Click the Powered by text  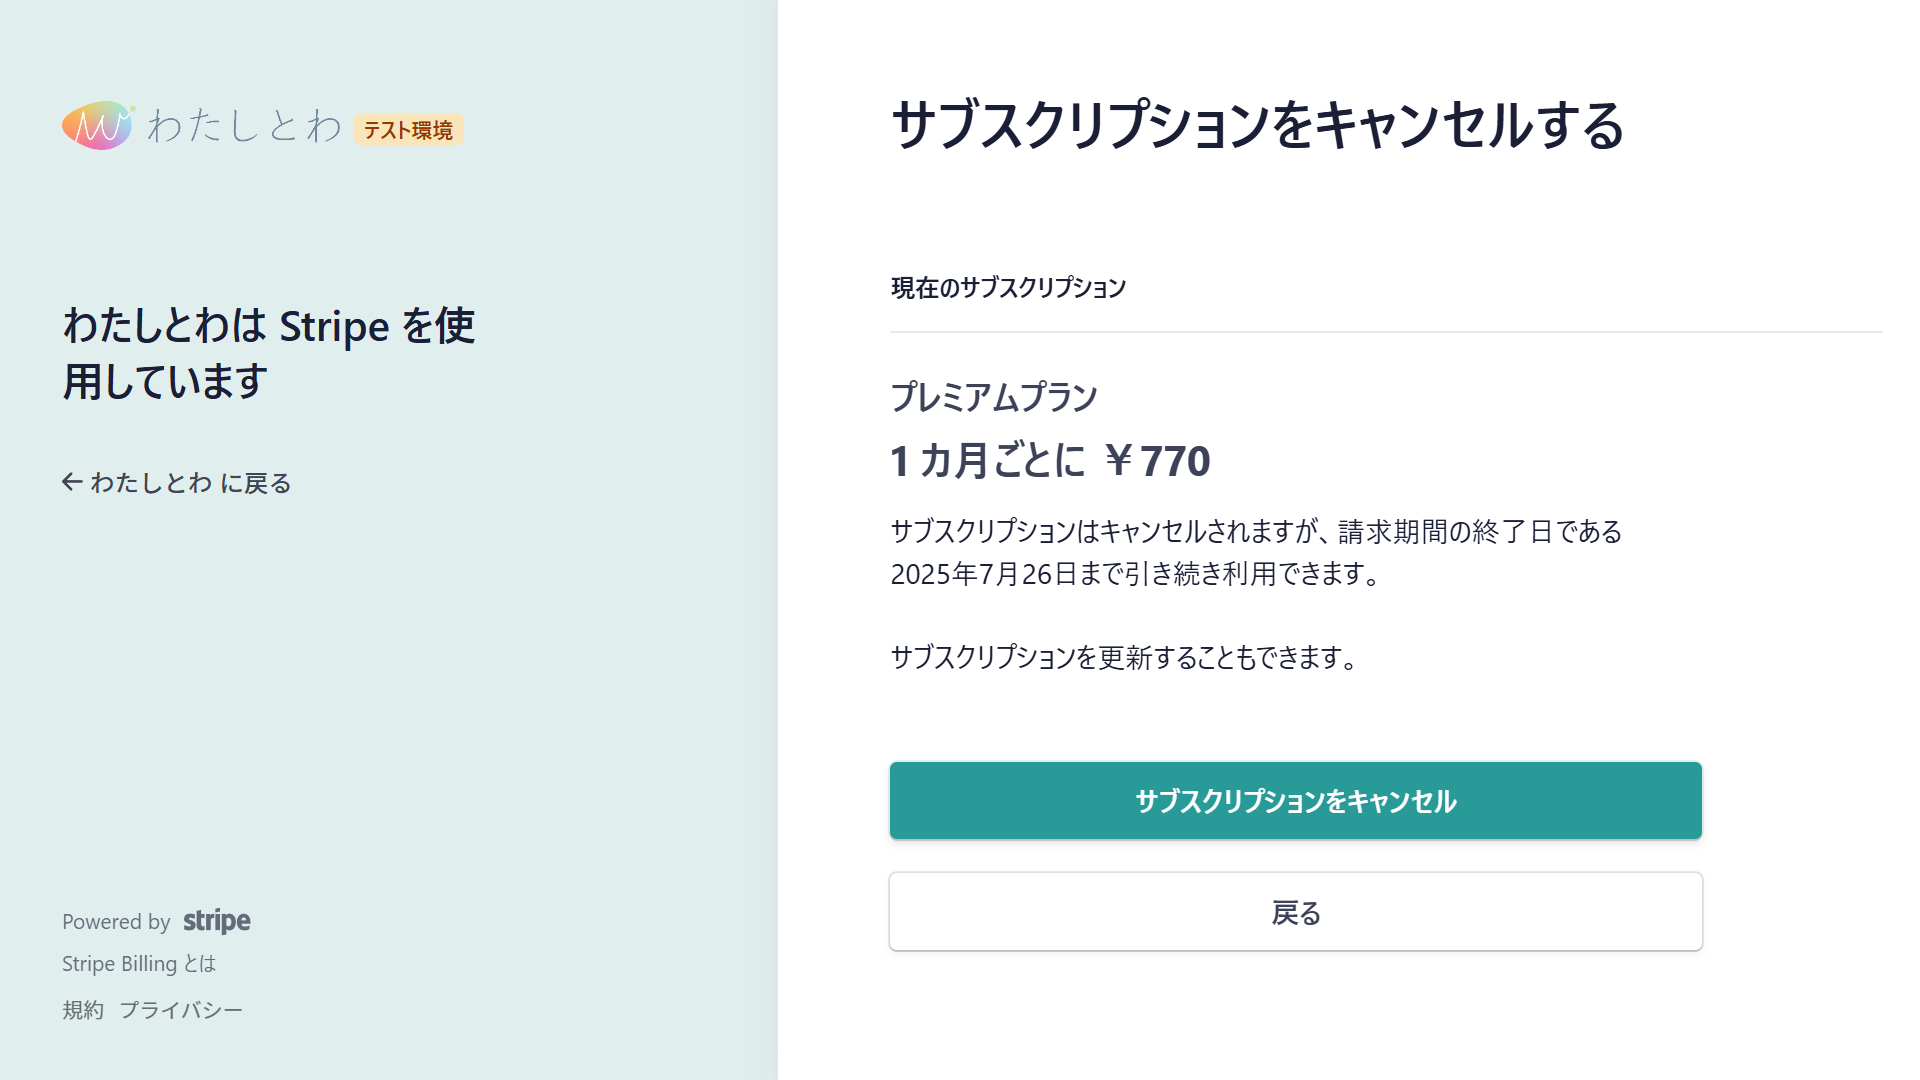click(x=116, y=922)
